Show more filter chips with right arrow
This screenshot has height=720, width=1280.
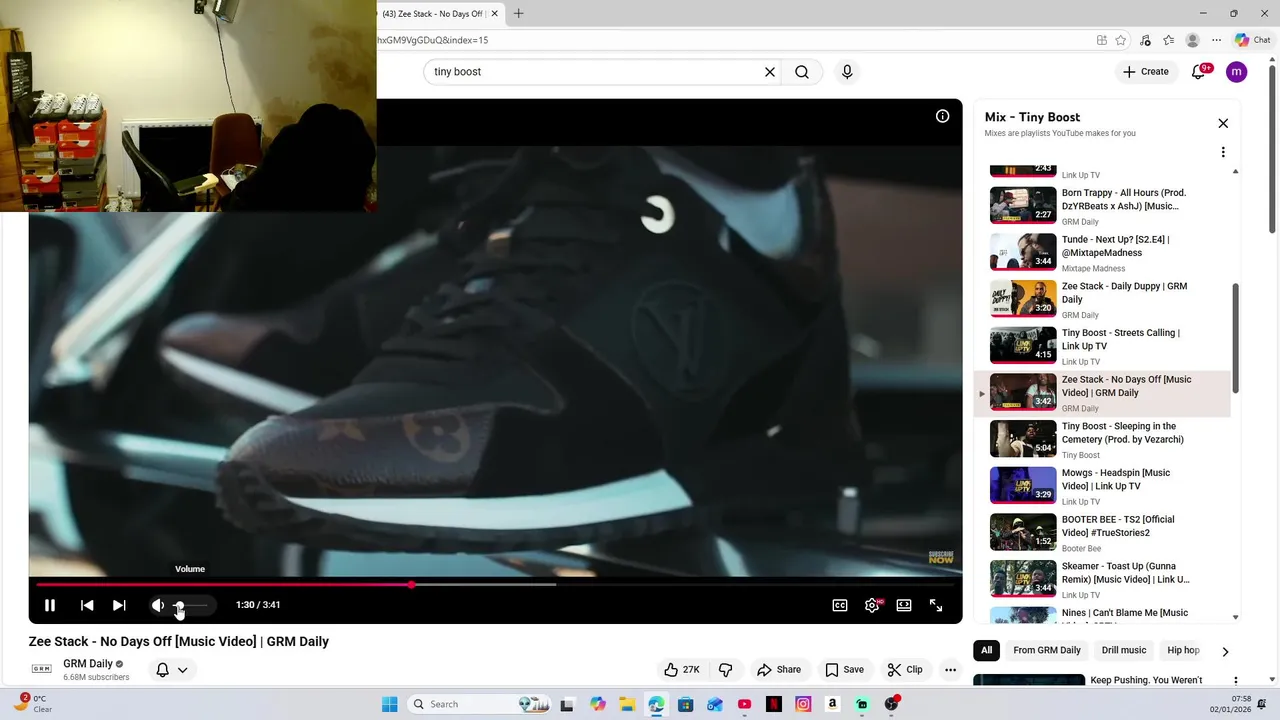tap(1225, 651)
